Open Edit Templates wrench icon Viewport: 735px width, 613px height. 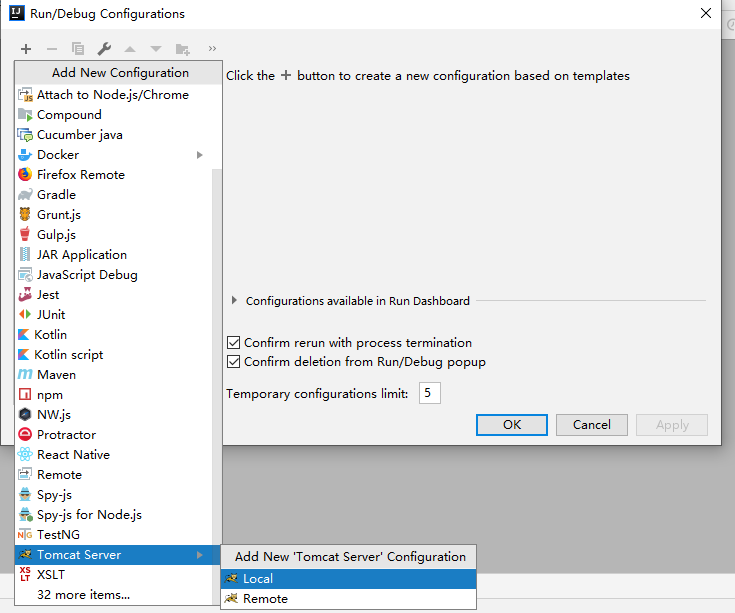[x=104, y=49]
